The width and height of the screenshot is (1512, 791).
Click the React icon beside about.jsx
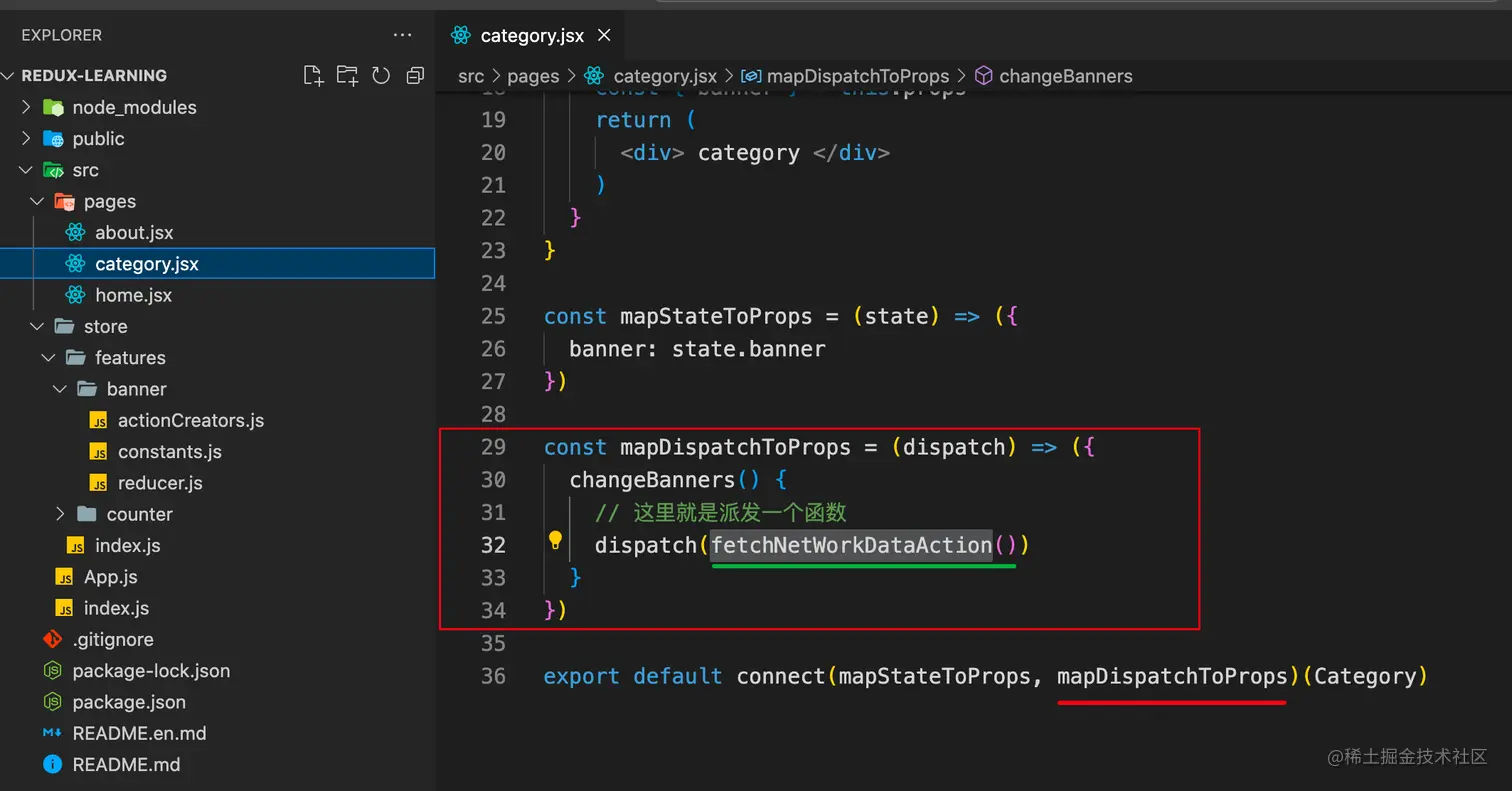(x=76, y=233)
